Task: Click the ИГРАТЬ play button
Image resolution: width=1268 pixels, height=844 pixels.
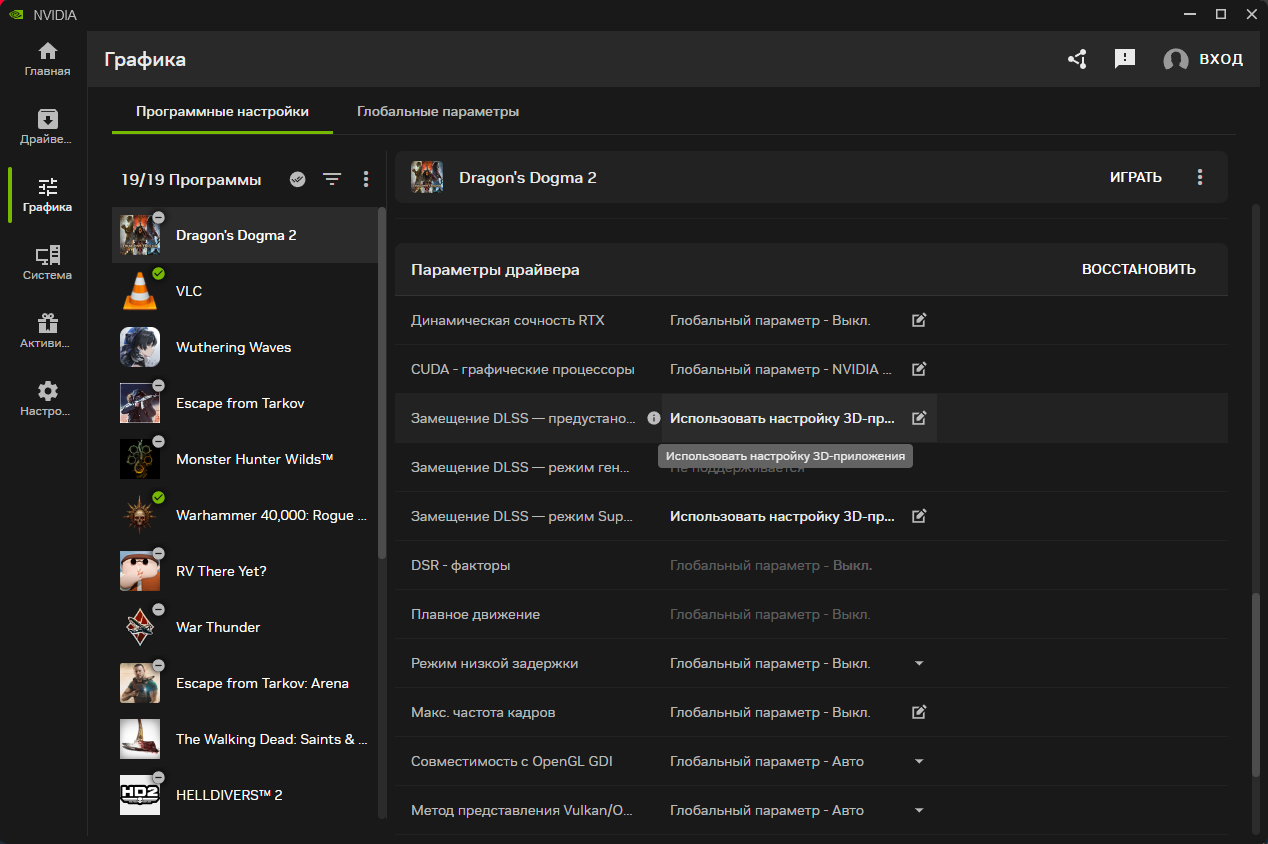Action: pyautogui.click(x=1136, y=177)
